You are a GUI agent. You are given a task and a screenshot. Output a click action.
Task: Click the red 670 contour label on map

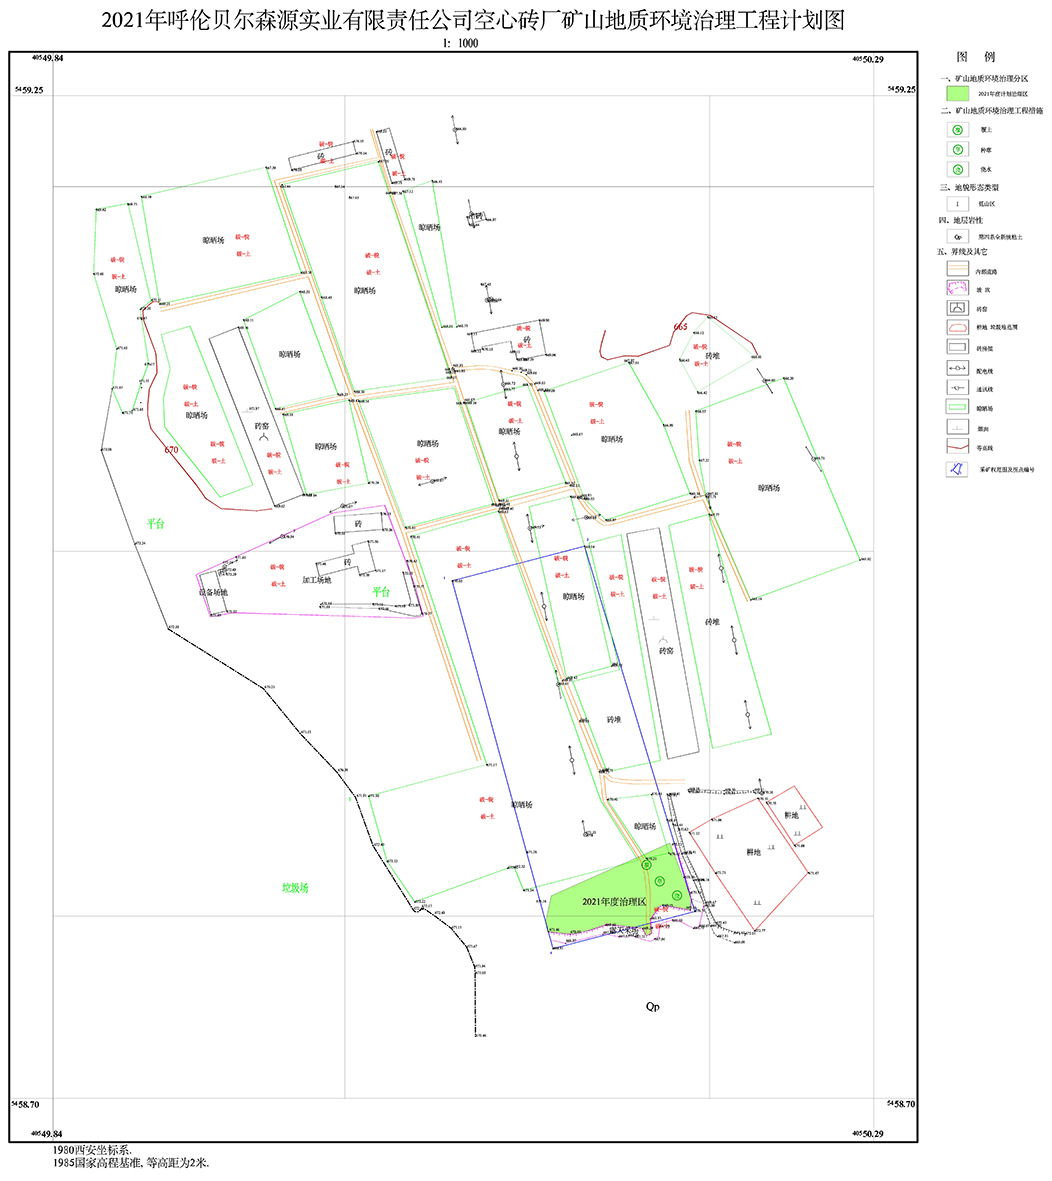click(x=172, y=450)
